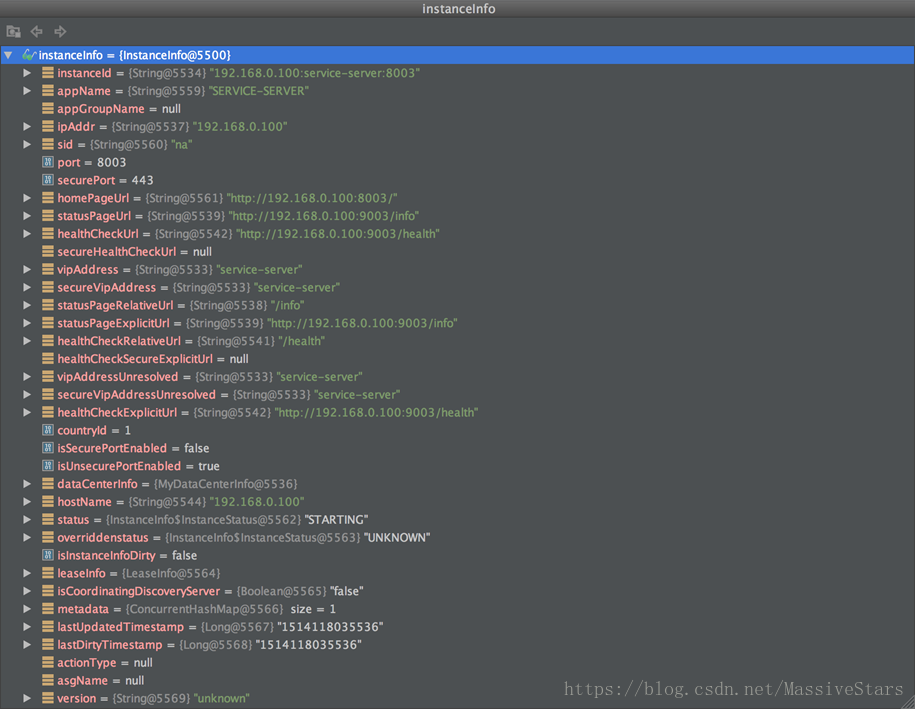Click the field icon beside lastUpdatedTimestamp
Image resolution: width=915 pixels, height=709 pixels.
pos(48,627)
